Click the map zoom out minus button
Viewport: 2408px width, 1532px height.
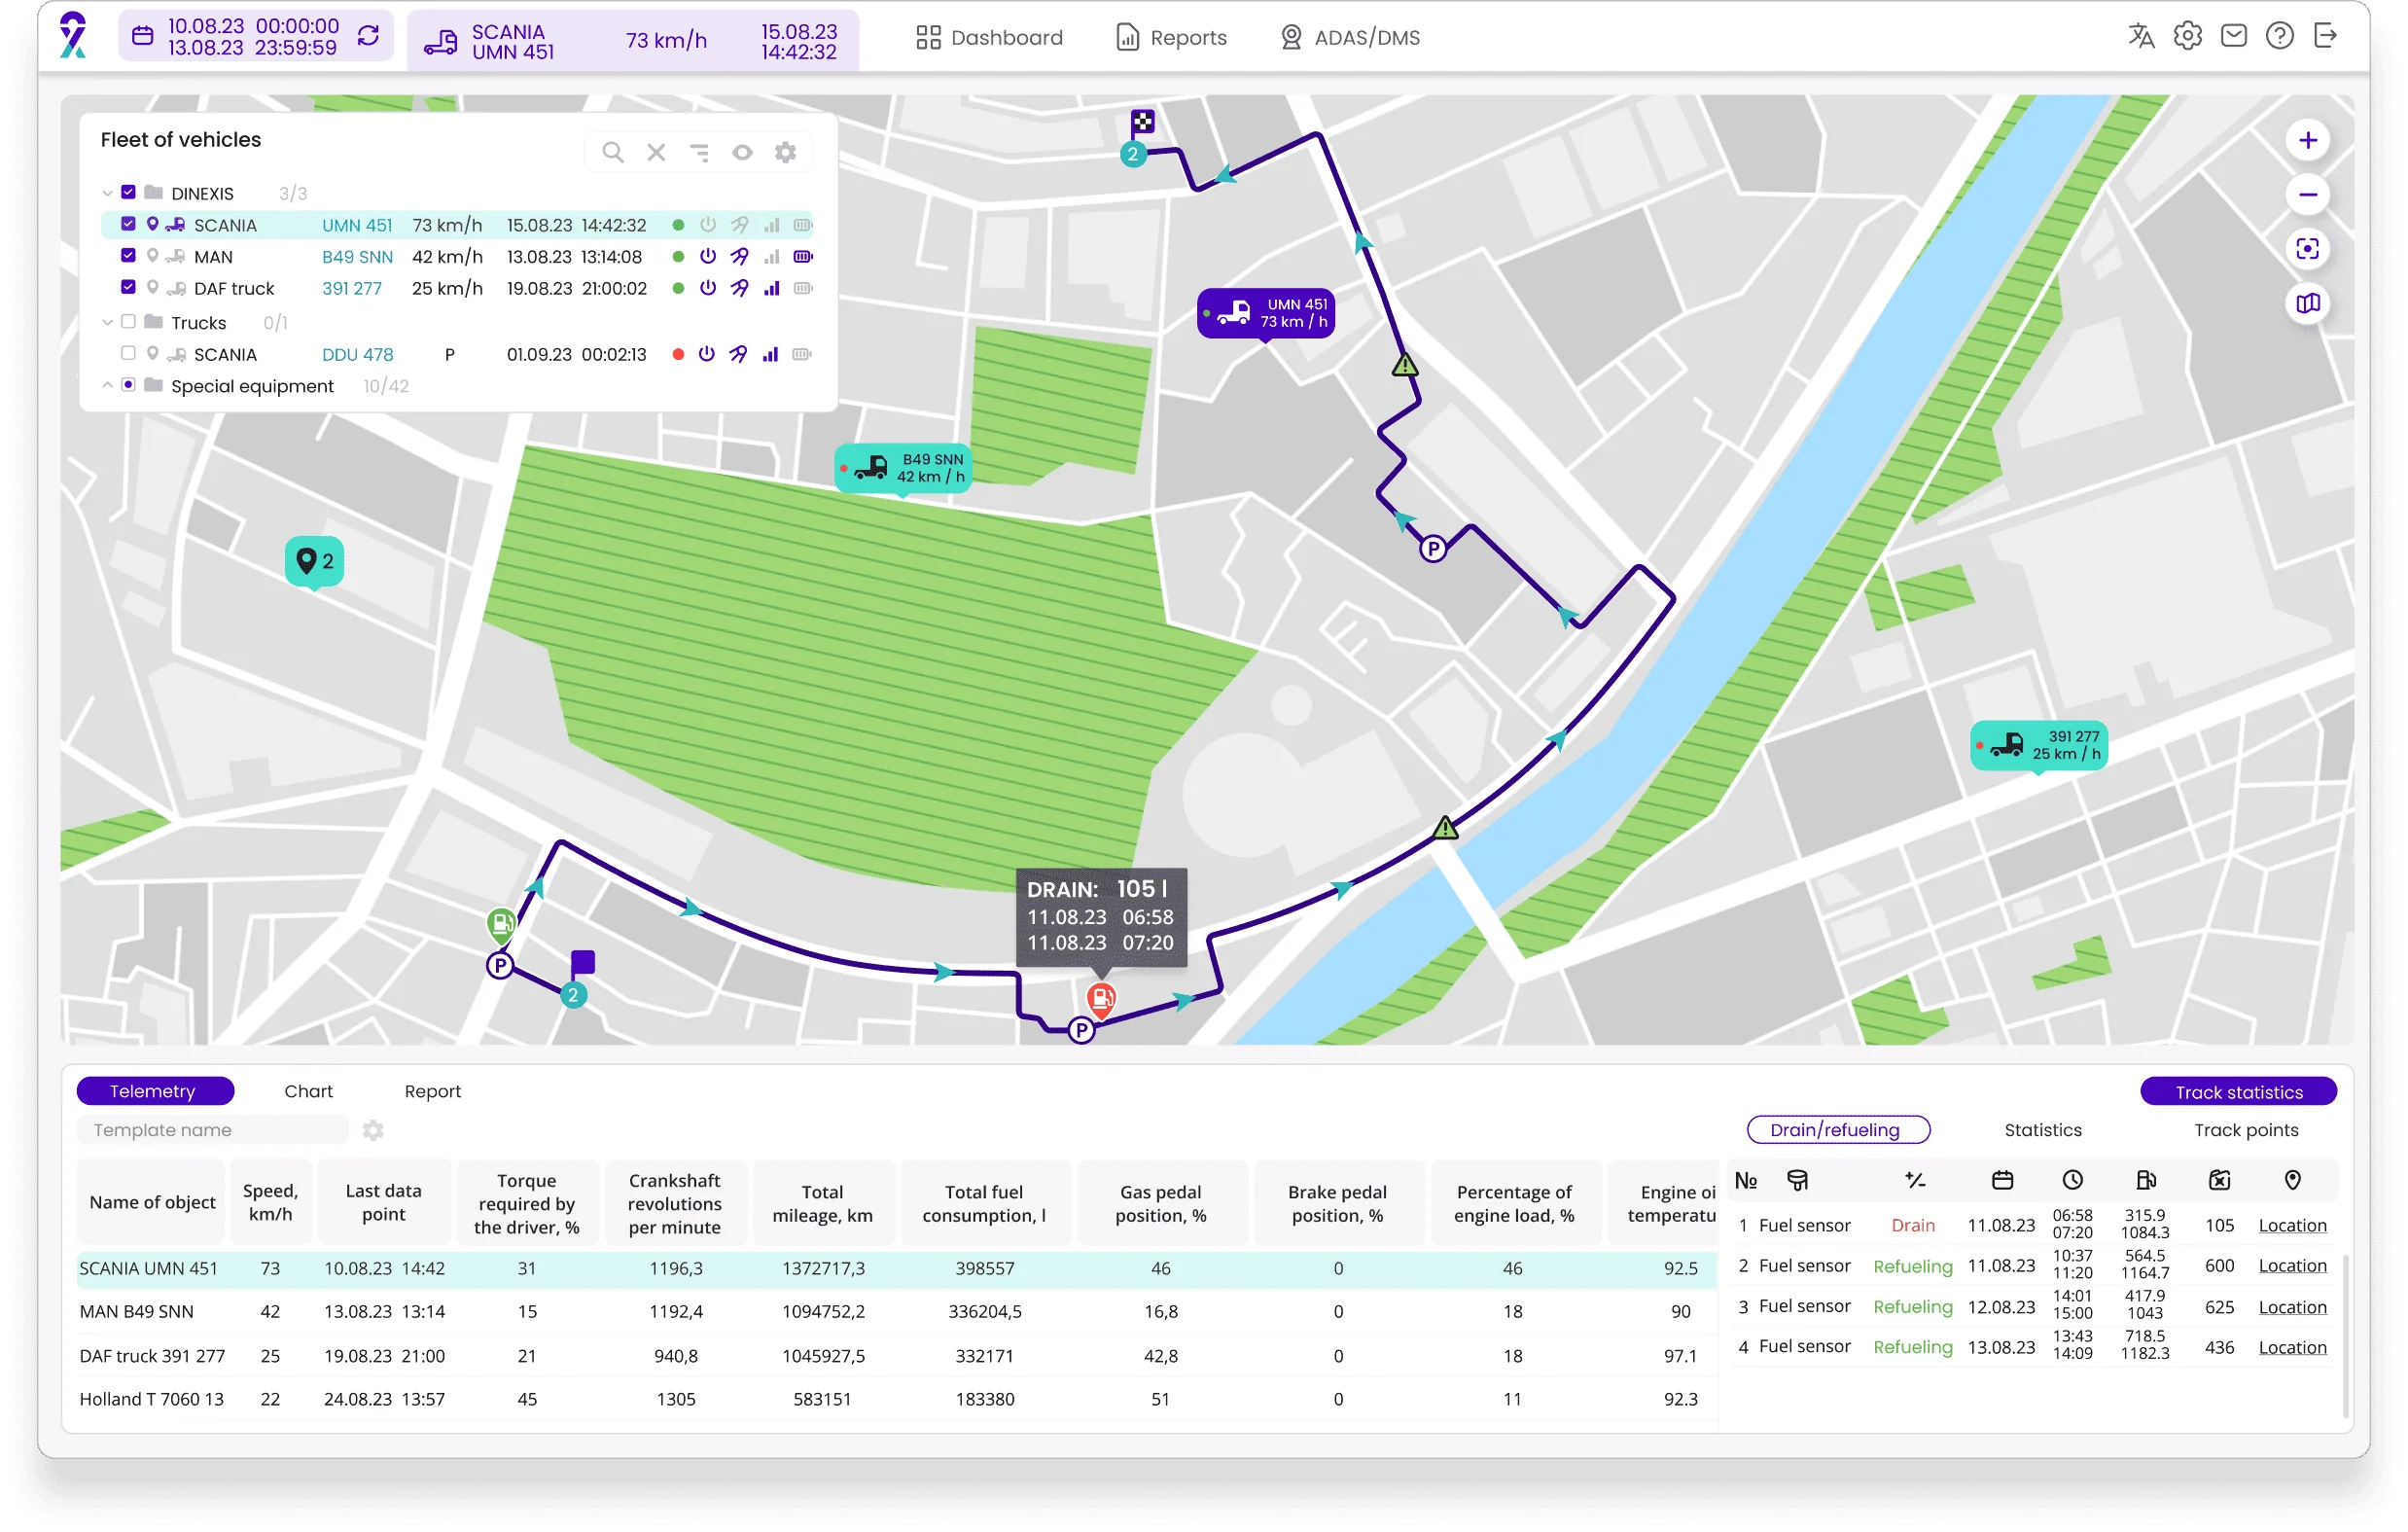[x=2307, y=195]
